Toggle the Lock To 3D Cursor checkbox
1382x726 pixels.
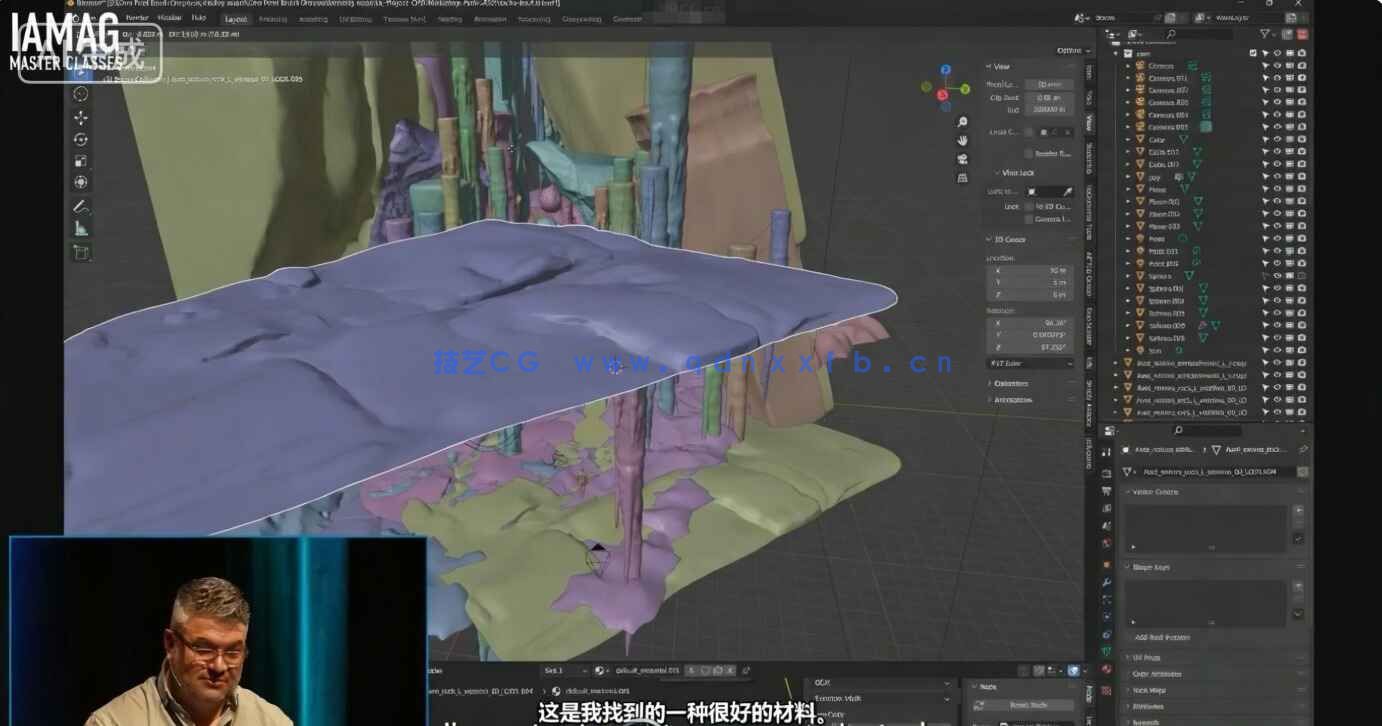tap(1028, 206)
